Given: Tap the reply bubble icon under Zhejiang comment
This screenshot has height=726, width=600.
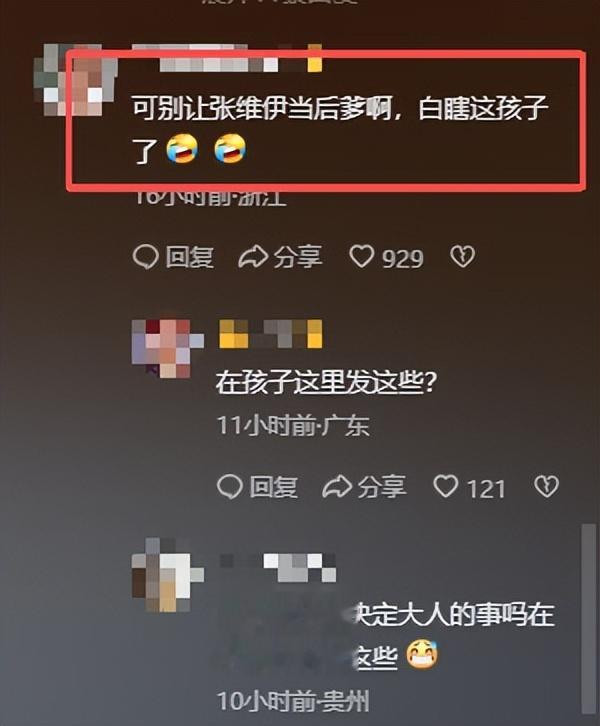Looking at the screenshot, I should (x=145, y=257).
